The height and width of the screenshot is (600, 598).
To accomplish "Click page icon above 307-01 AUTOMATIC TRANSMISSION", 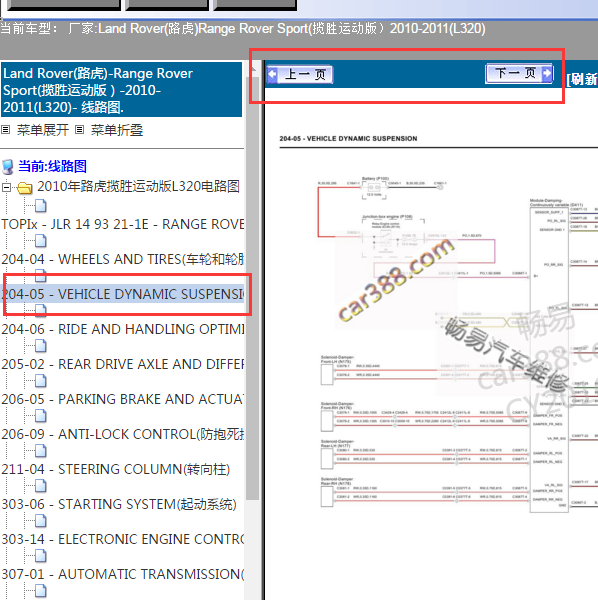I will point(41,556).
